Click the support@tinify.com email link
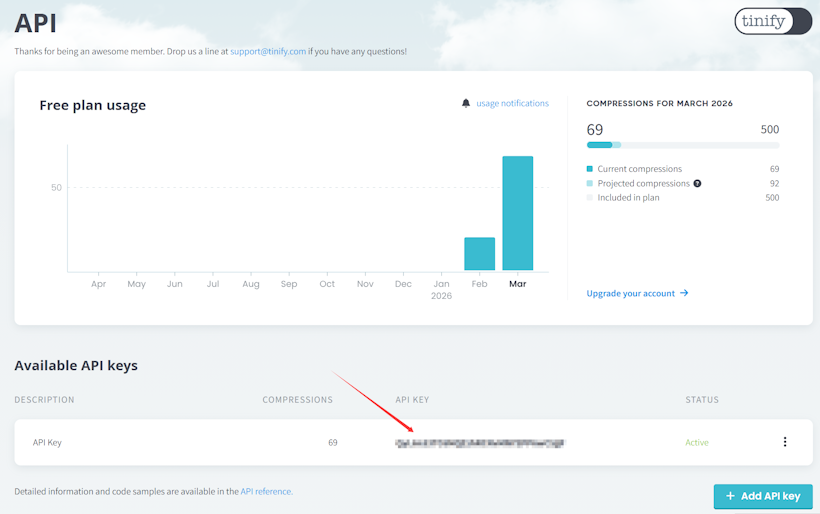 coord(267,51)
